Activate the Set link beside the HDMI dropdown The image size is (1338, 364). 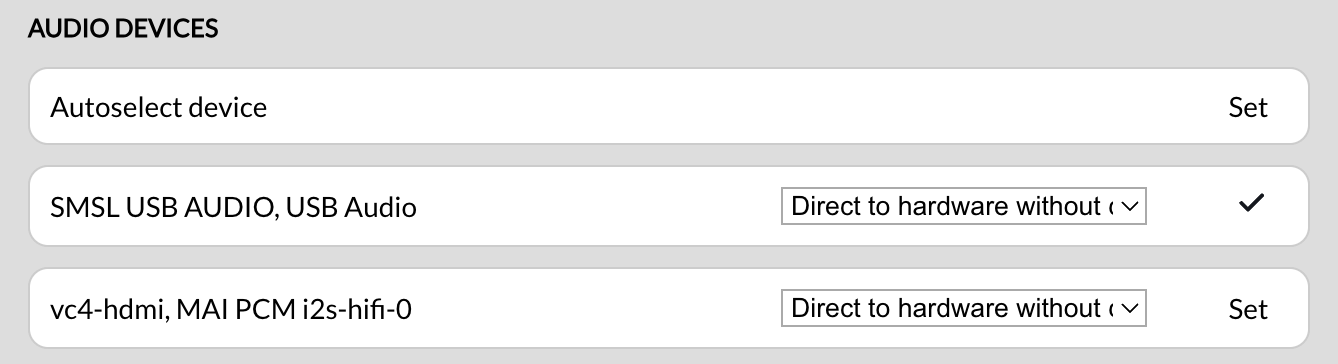tap(1248, 309)
